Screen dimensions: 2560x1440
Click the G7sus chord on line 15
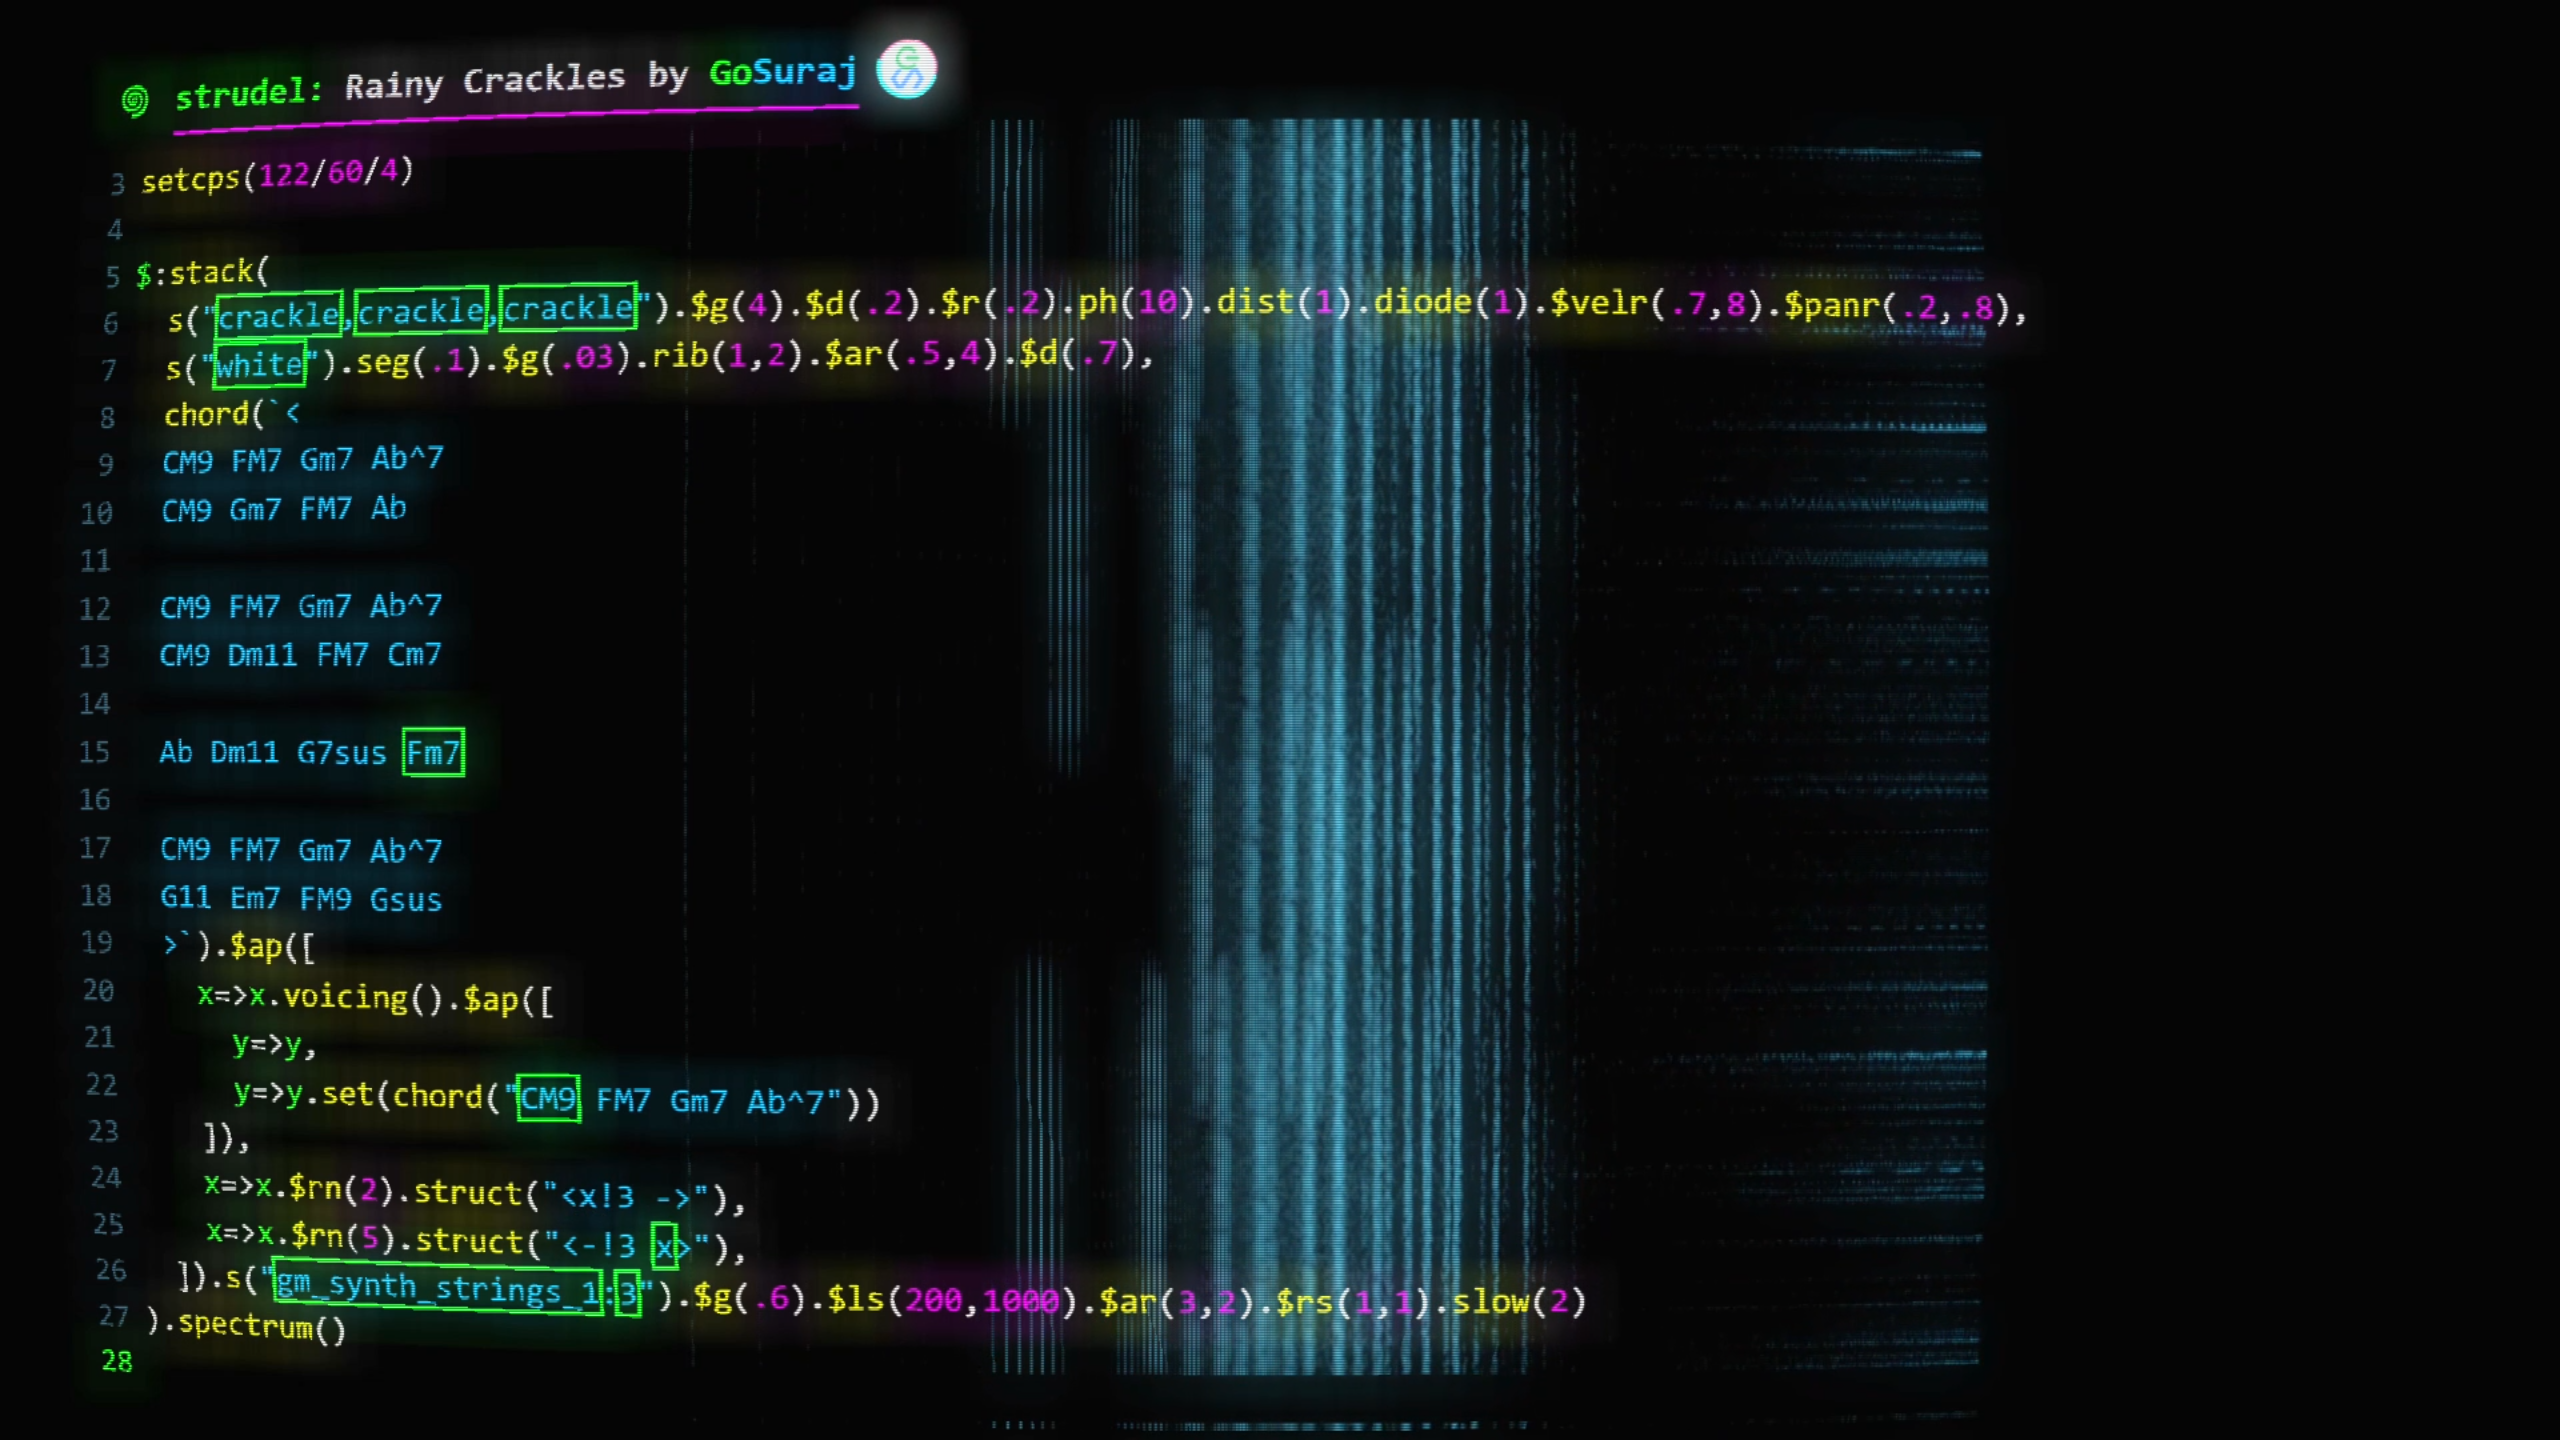click(341, 752)
